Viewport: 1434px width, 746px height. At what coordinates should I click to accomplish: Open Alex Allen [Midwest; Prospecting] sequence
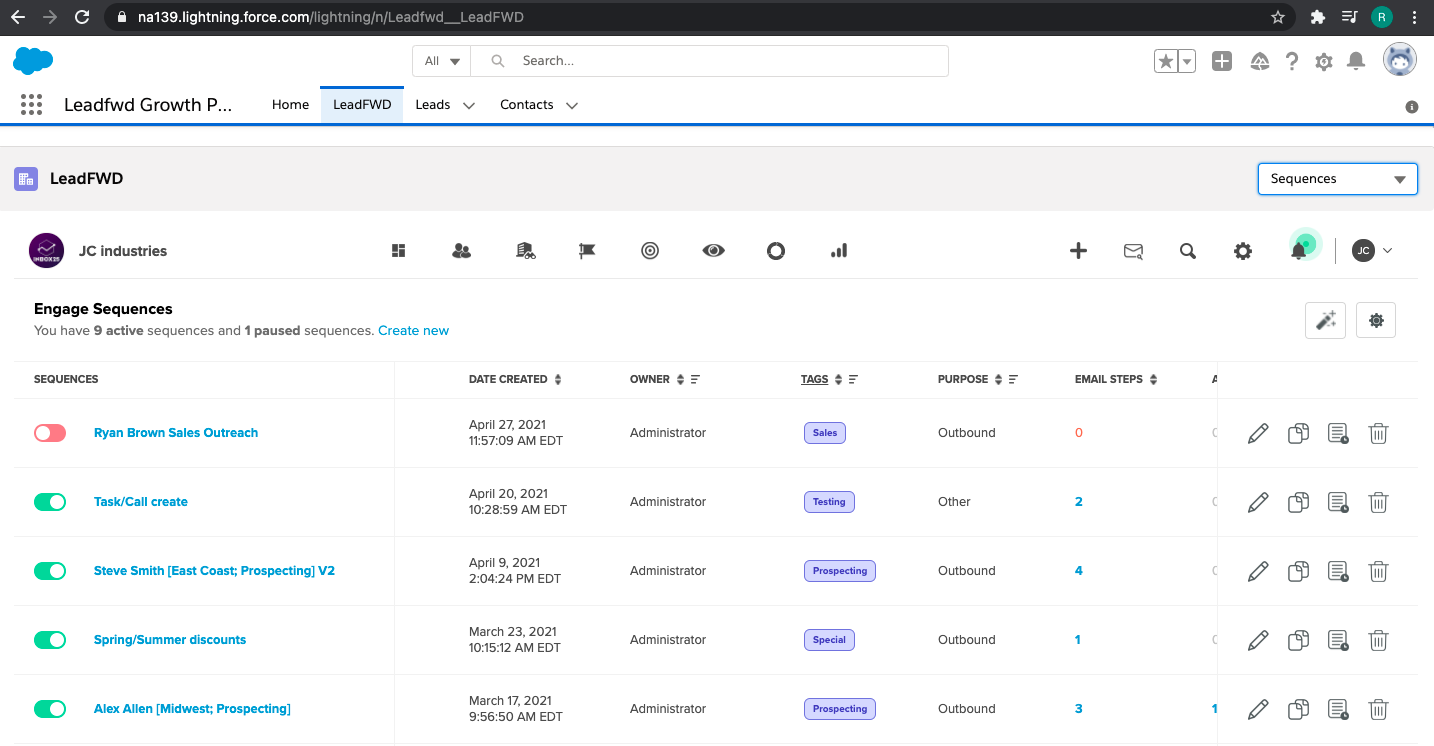pos(192,709)
